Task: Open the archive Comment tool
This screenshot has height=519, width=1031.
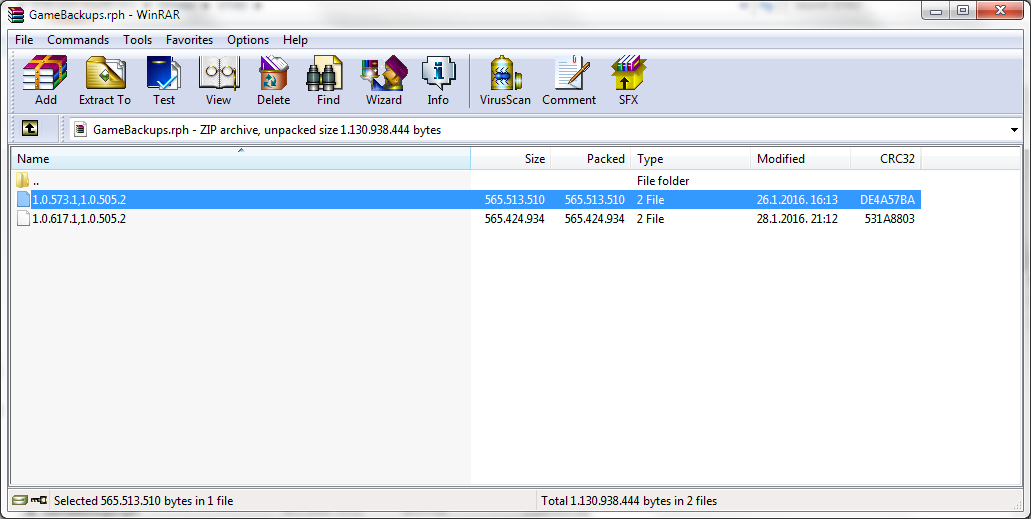Action: [x=569, y=80]
